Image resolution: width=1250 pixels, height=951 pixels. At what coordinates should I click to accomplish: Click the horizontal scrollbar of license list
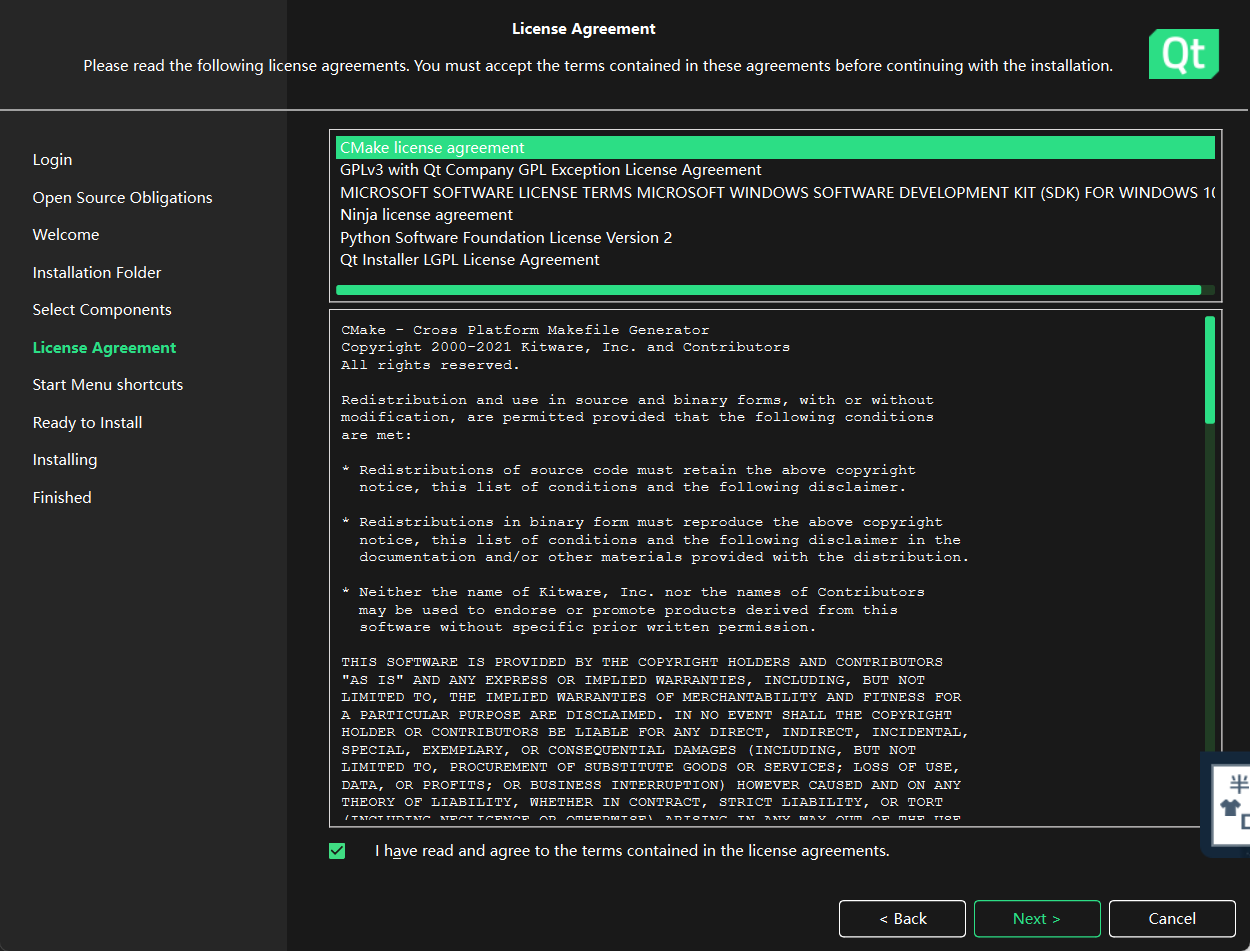point(768,290)
